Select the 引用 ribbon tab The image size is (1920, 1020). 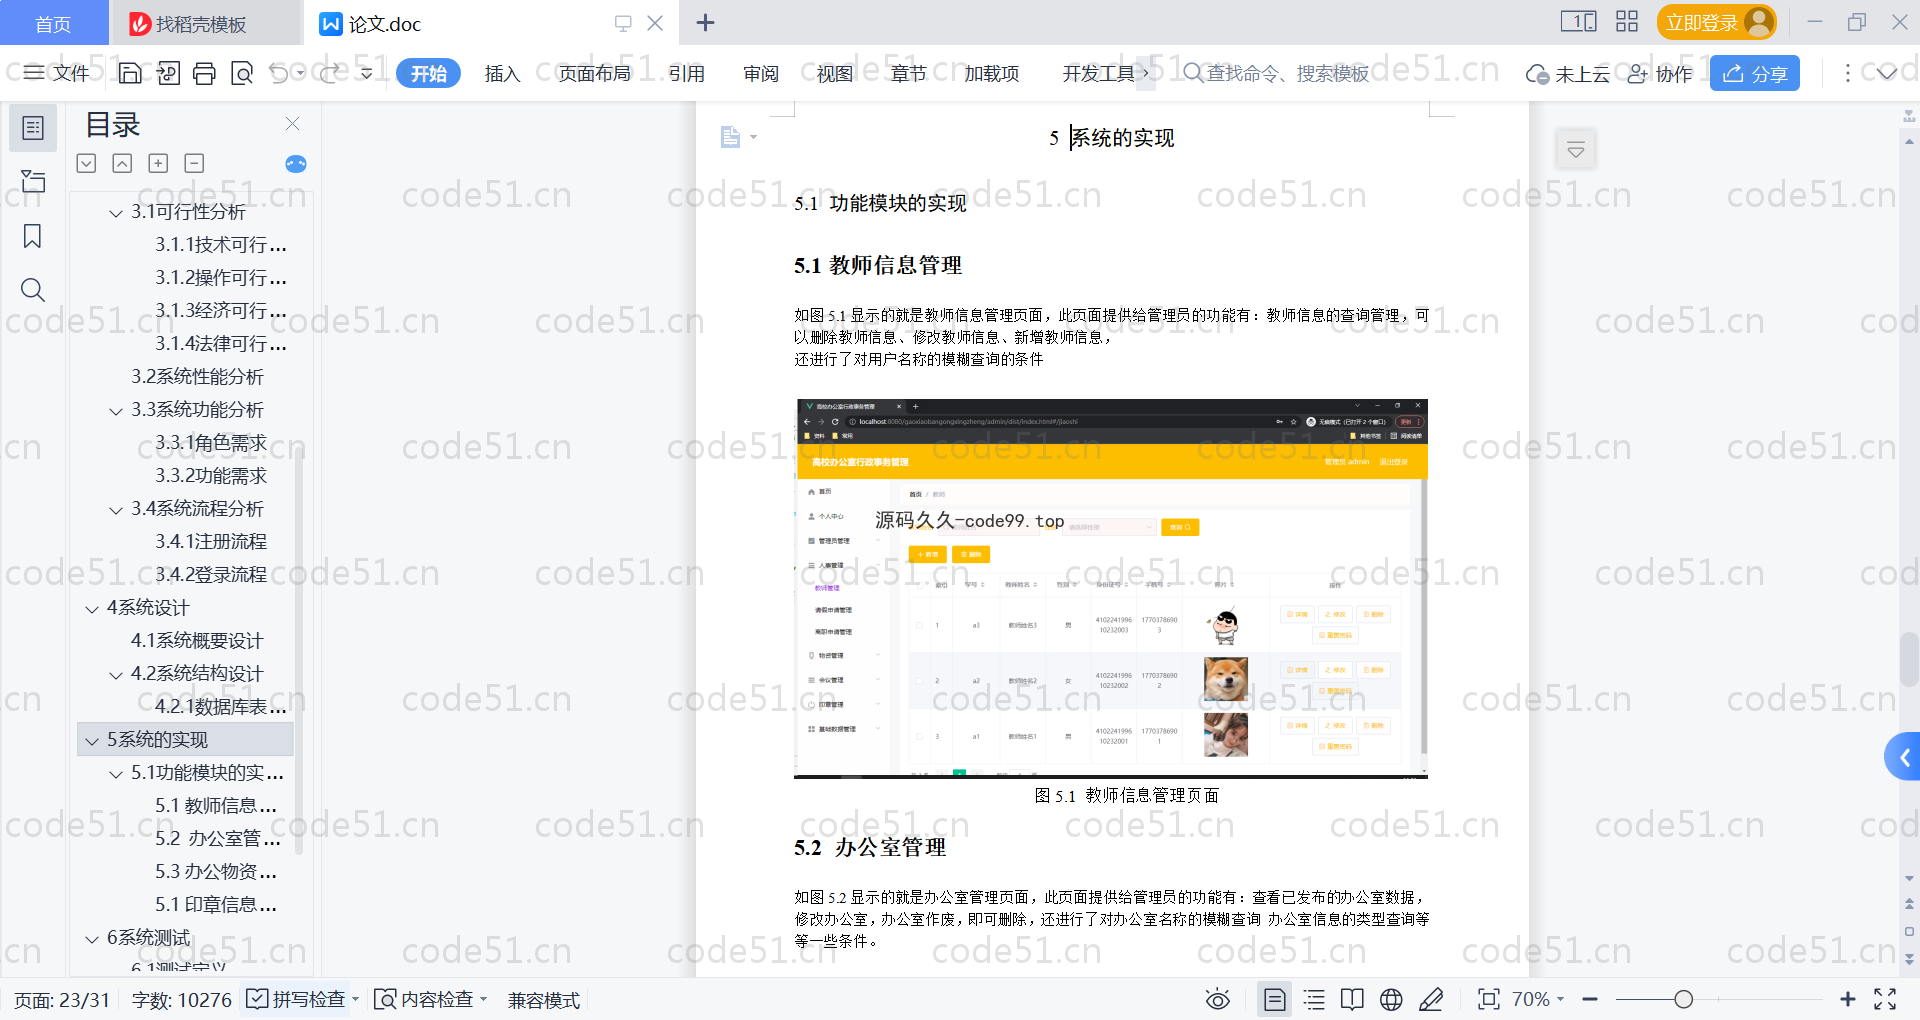tap(687, 73)
